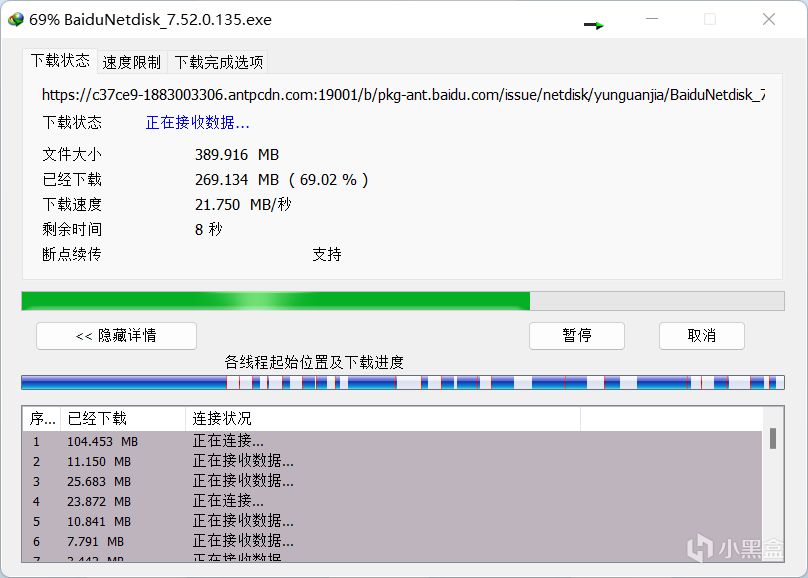Click the 隐藏详情 button

(116, 336)
